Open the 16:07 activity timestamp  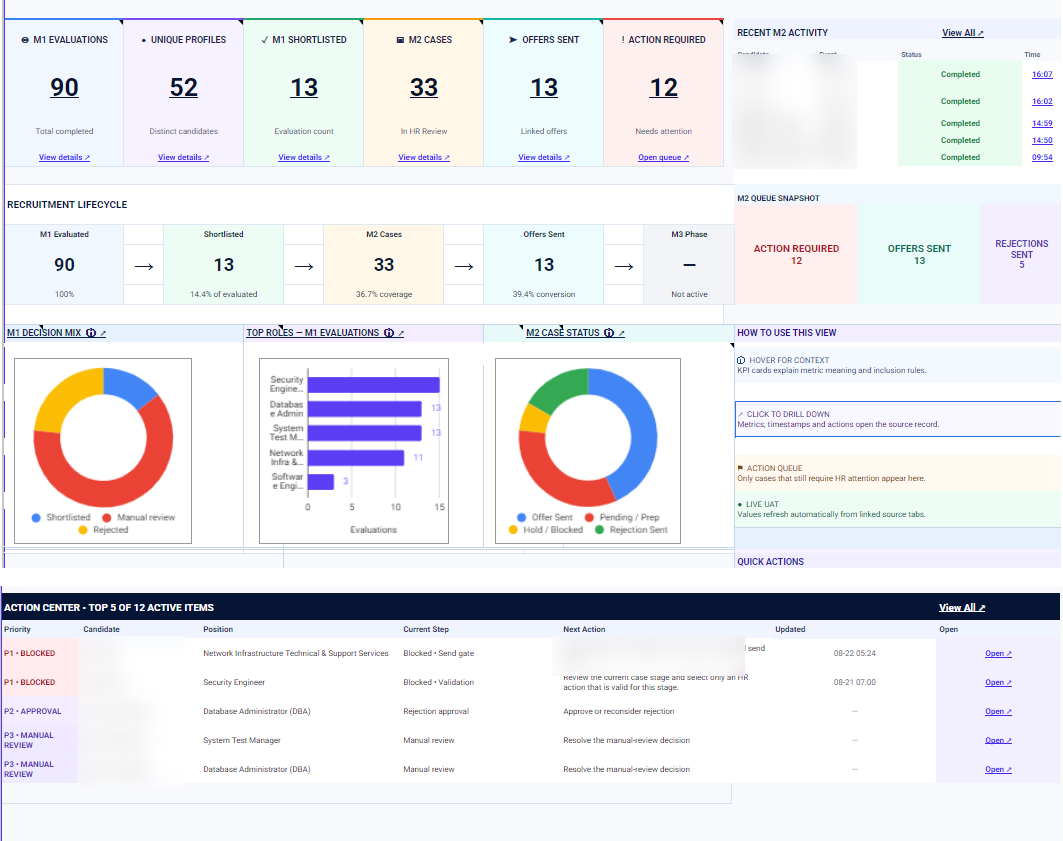pyautogui.click(x=1042, y=75)
